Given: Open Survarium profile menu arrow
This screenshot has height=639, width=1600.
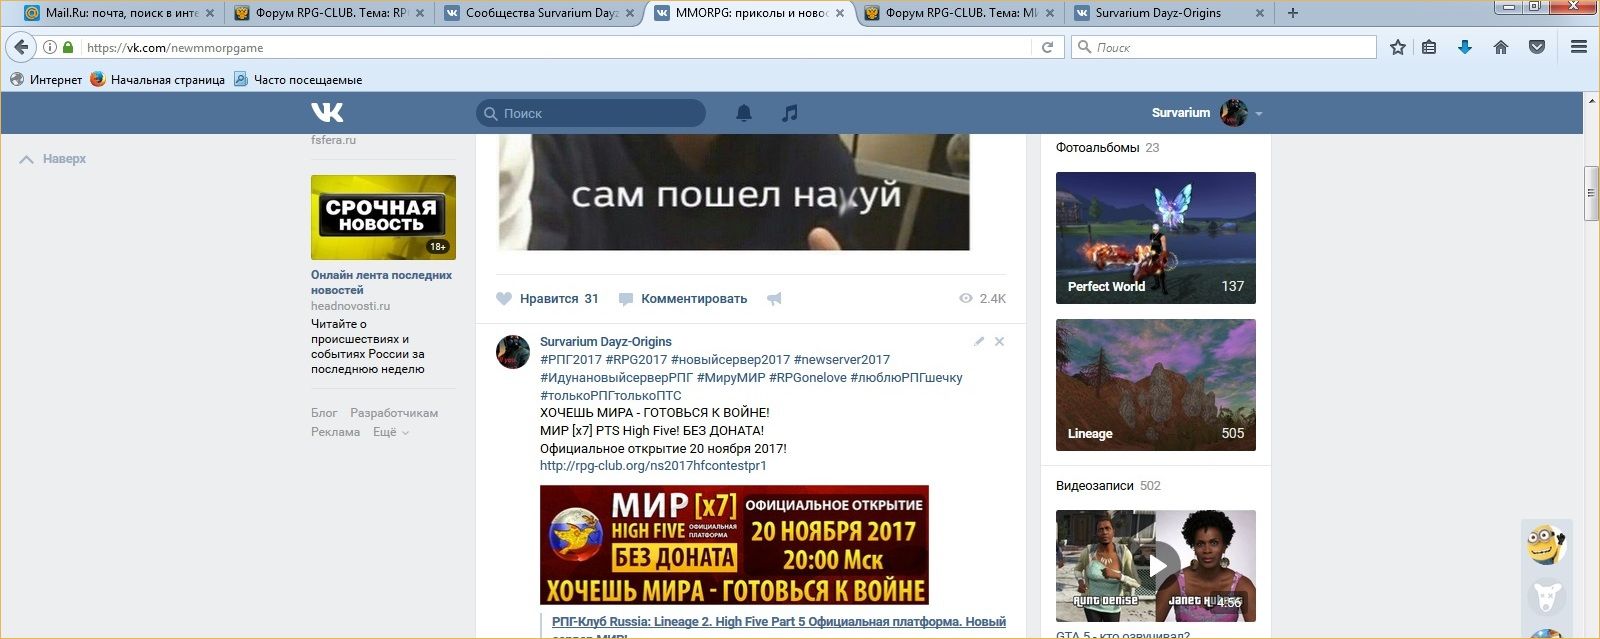Looking at the screenshot, I should pyautogui.click(x=1259, y=114).
